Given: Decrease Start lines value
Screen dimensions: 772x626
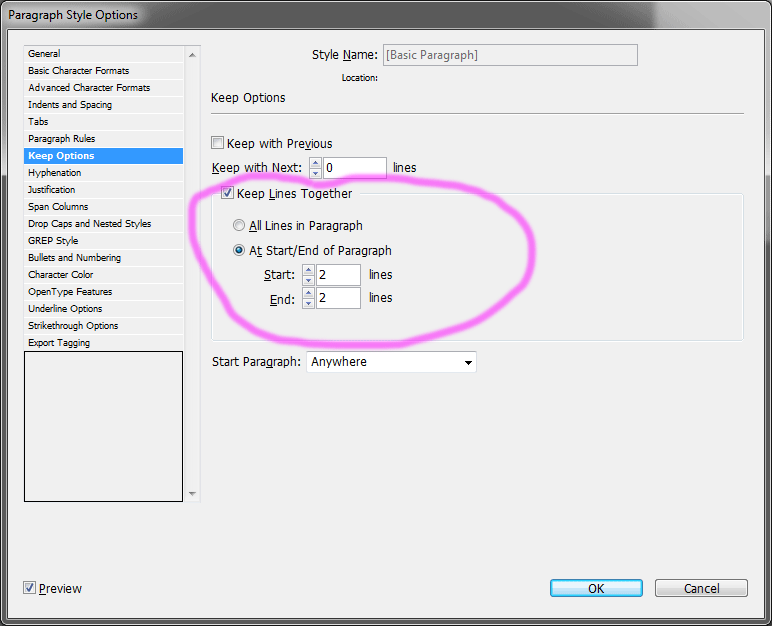Looking at the screenshot, I should [308, 280].
